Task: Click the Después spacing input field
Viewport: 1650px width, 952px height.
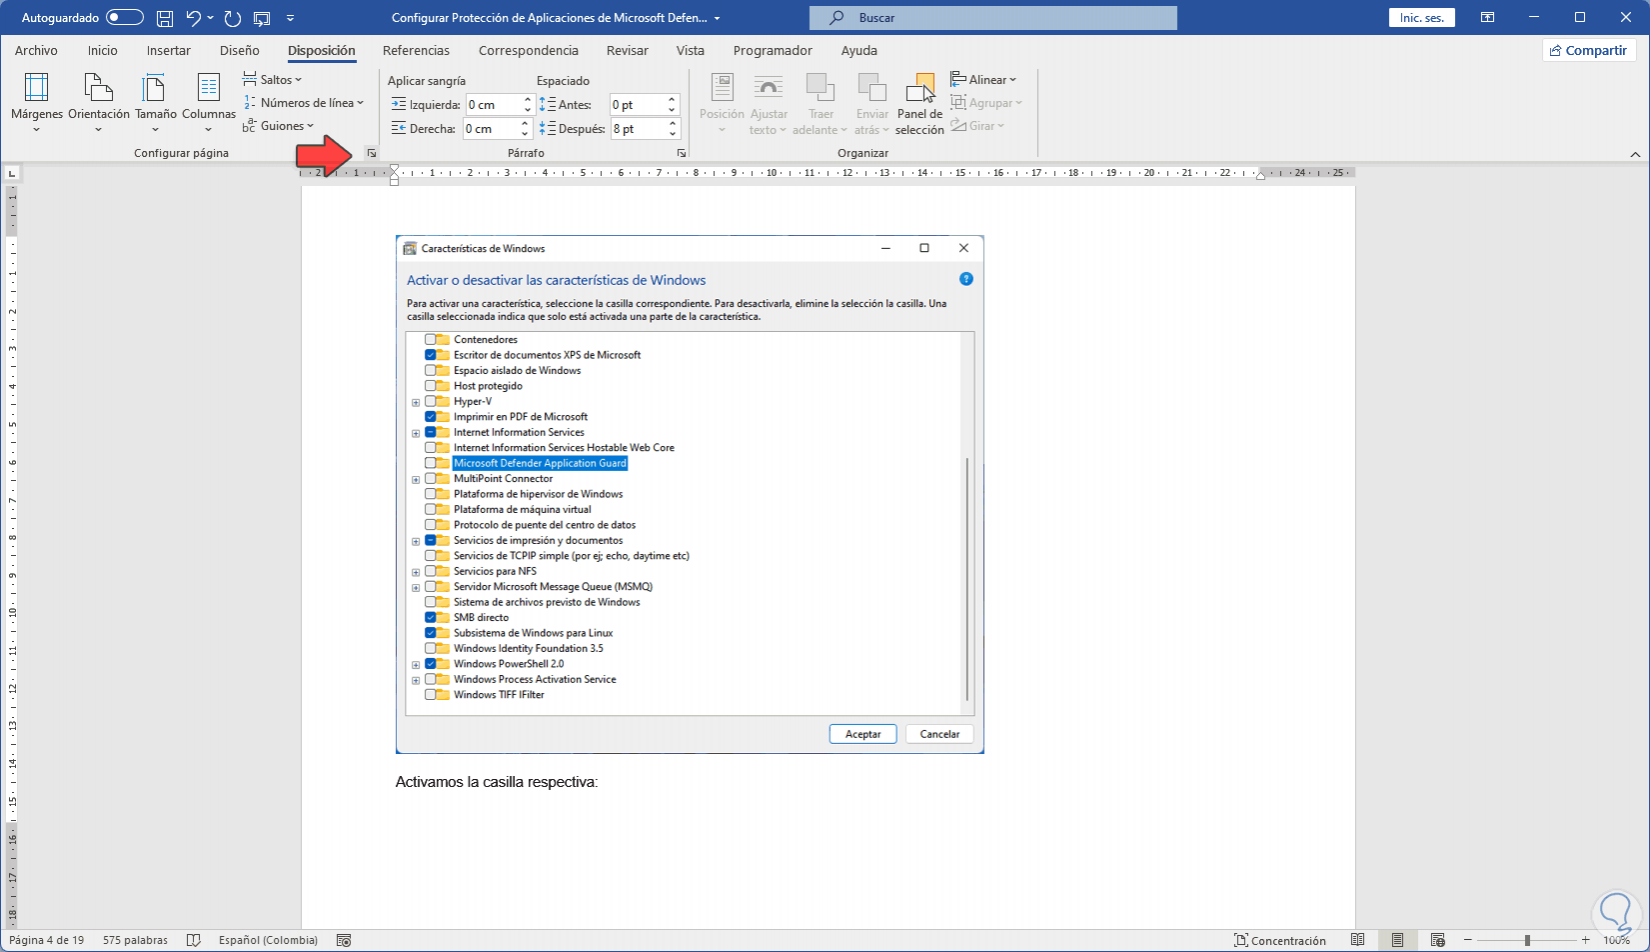Action: coord(638,129)
